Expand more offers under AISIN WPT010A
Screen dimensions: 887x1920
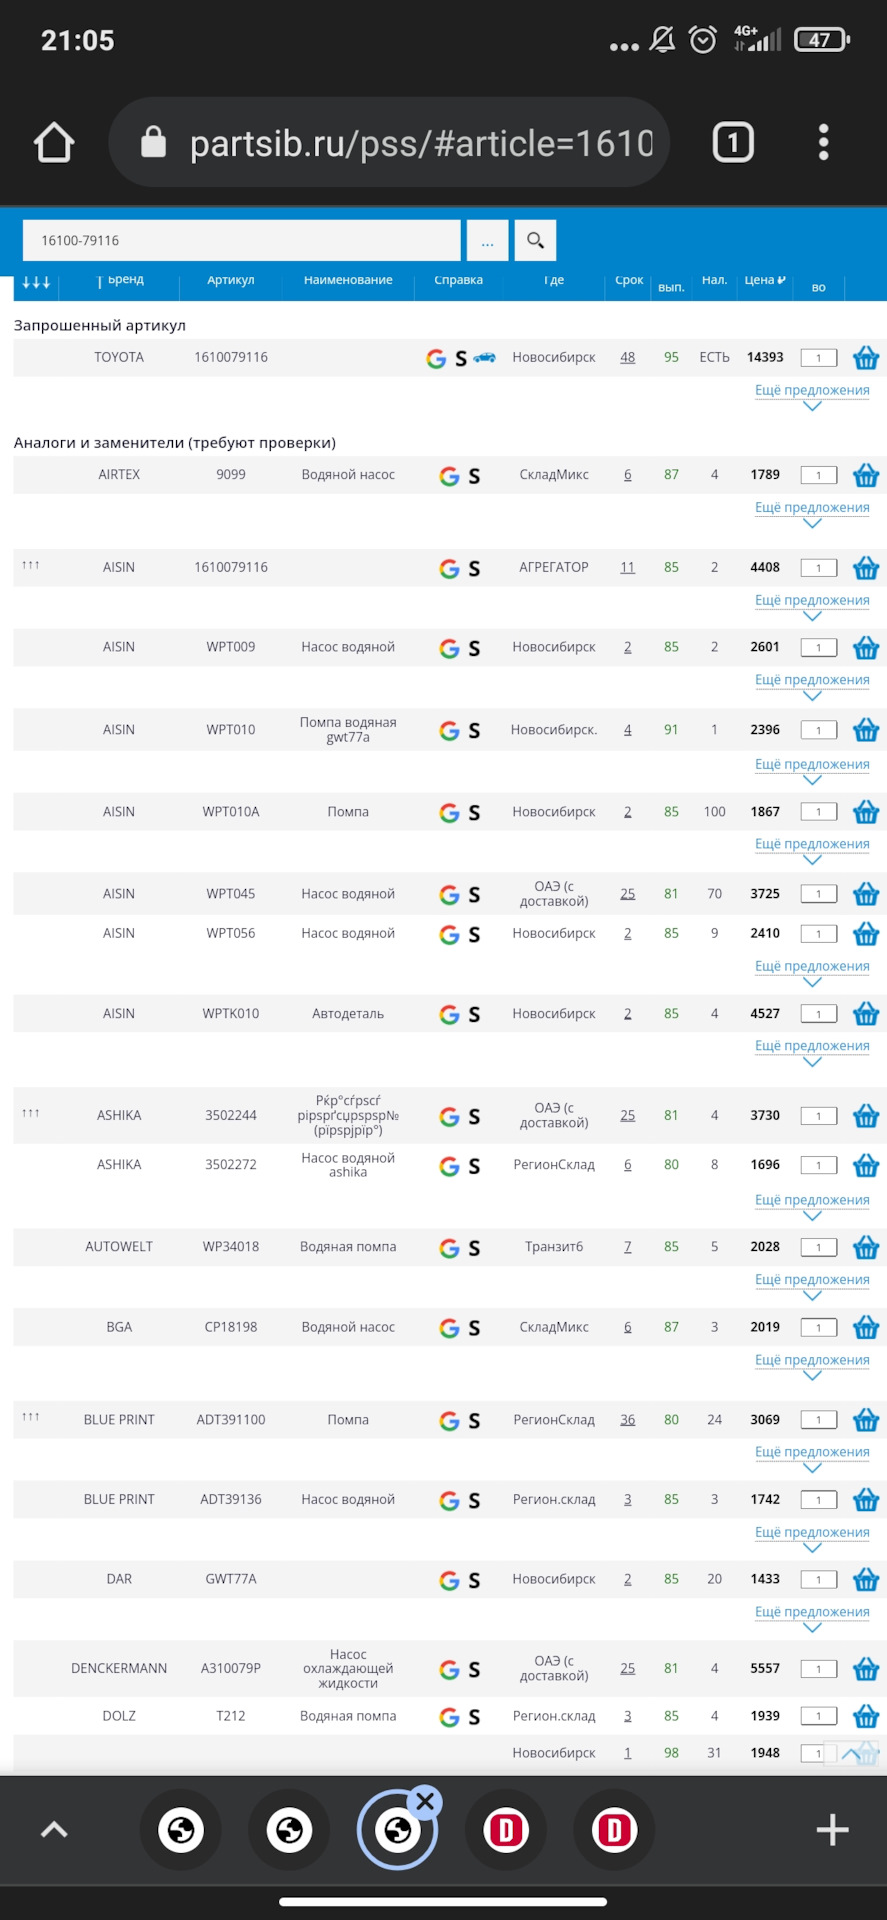coord(812,845)
